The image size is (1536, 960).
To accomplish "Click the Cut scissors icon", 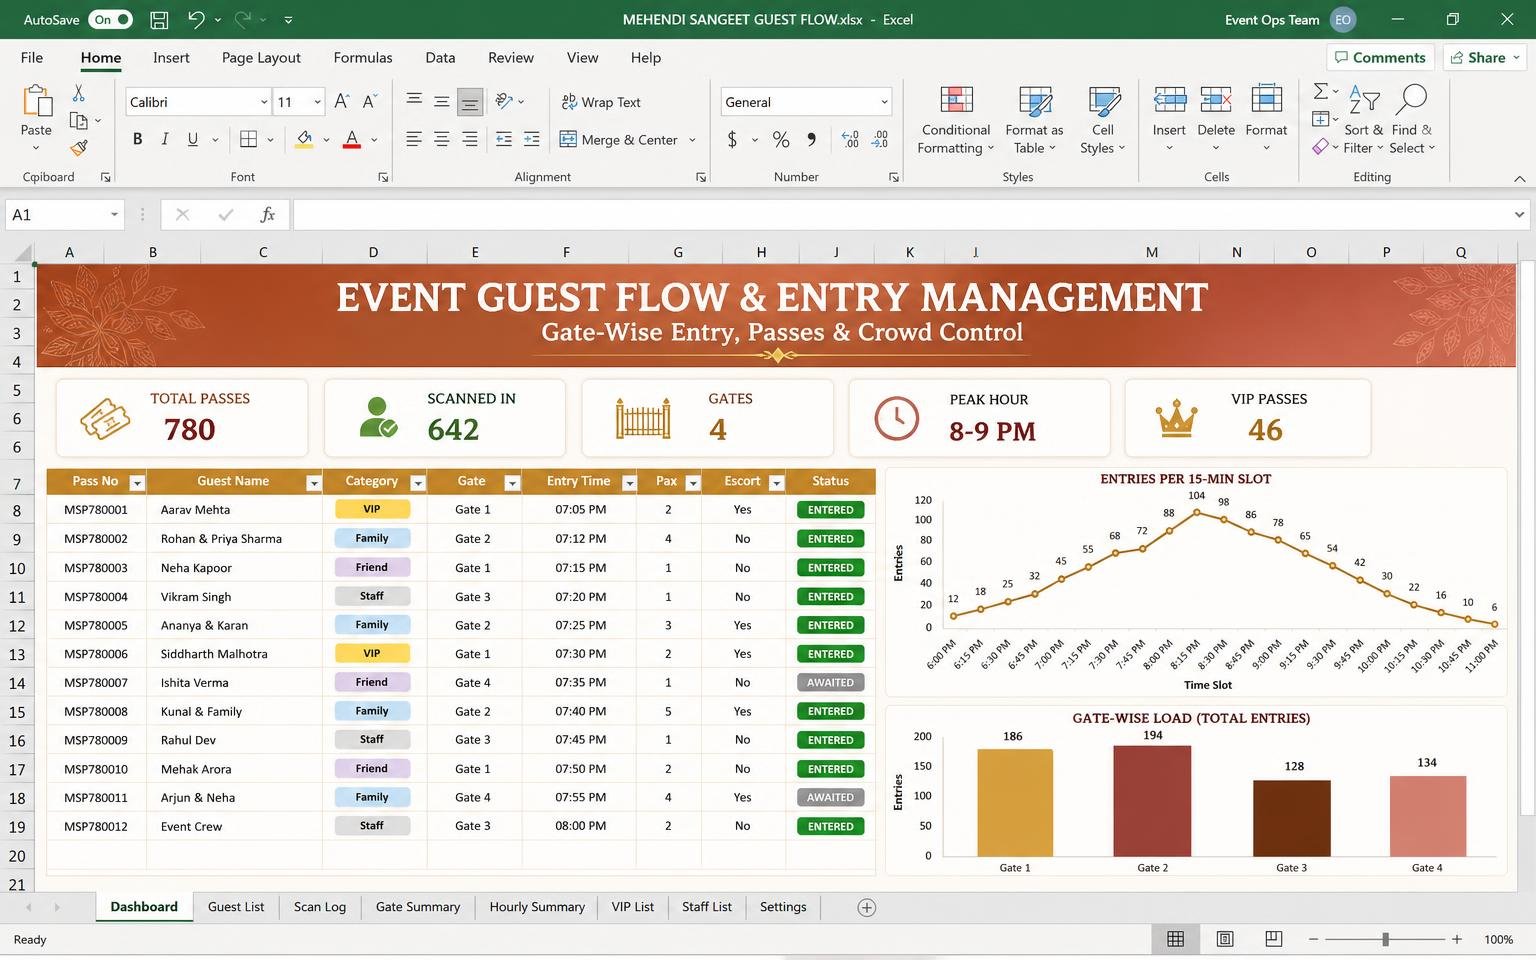I will pos(78,93).
